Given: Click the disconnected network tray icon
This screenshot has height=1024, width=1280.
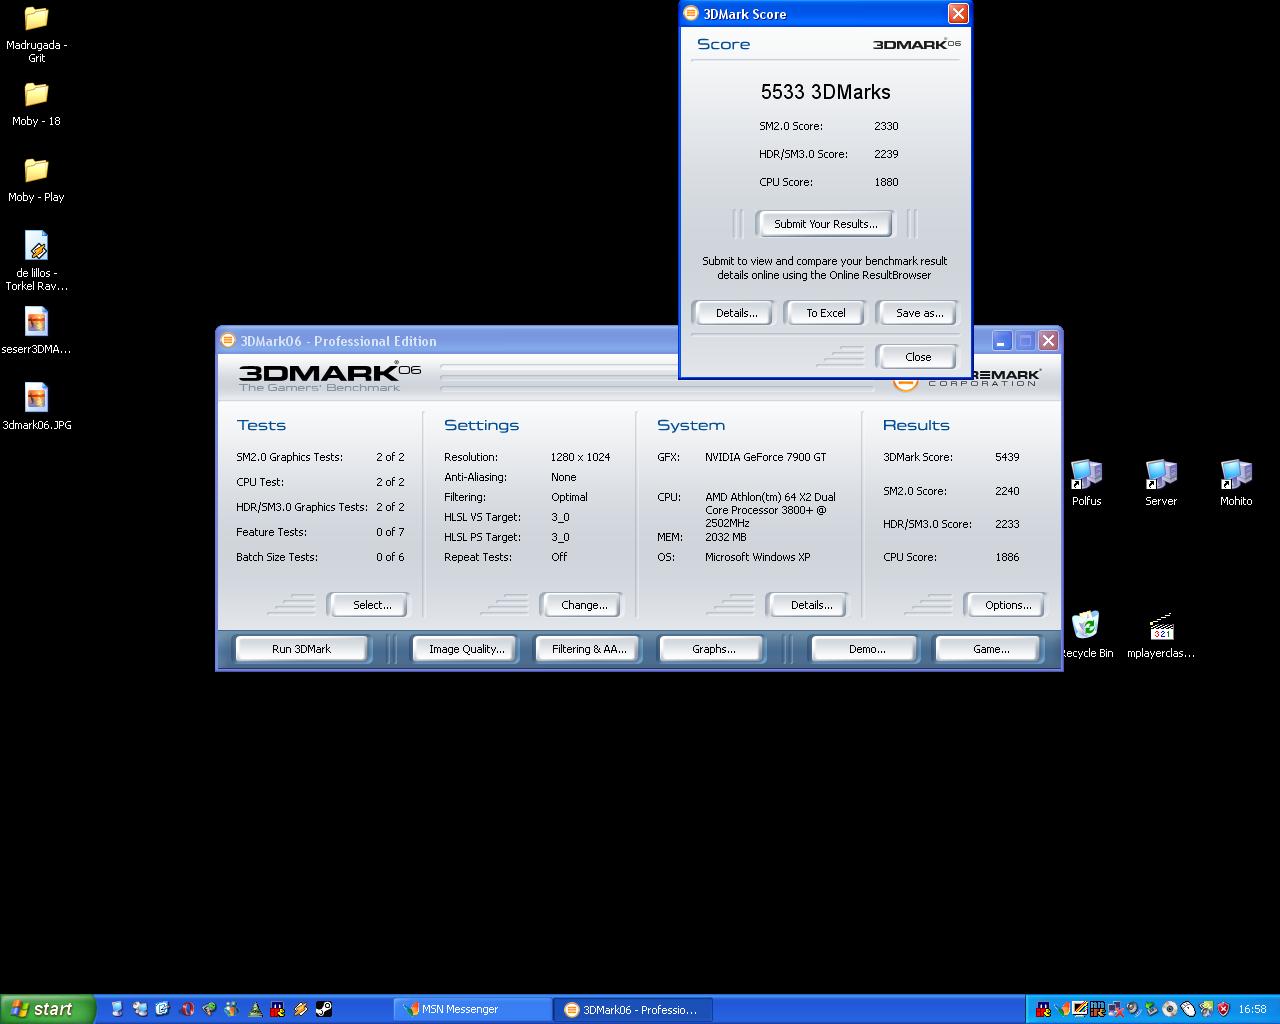Looking at the screenshot, I should (x=1116, y=1009).
